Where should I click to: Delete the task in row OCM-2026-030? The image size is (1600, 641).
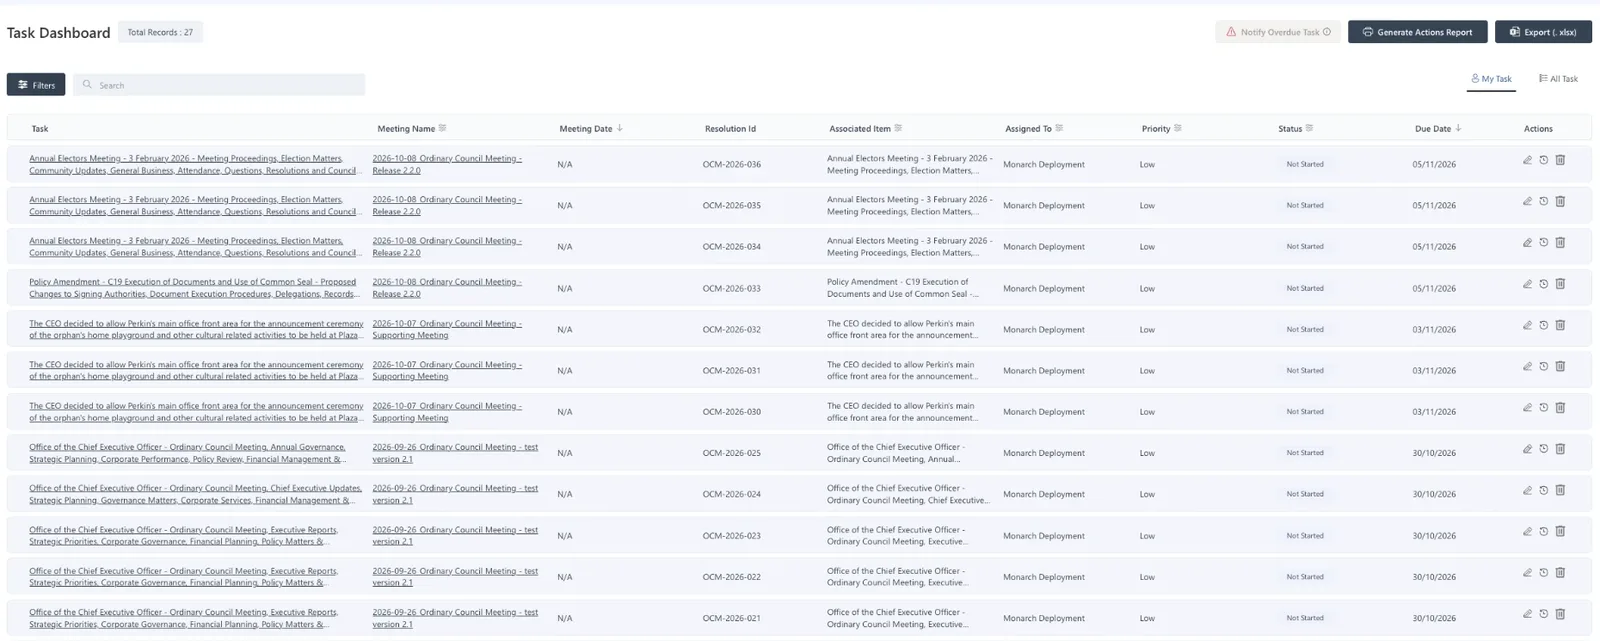pyautogui.click(x=1560, y=407)
